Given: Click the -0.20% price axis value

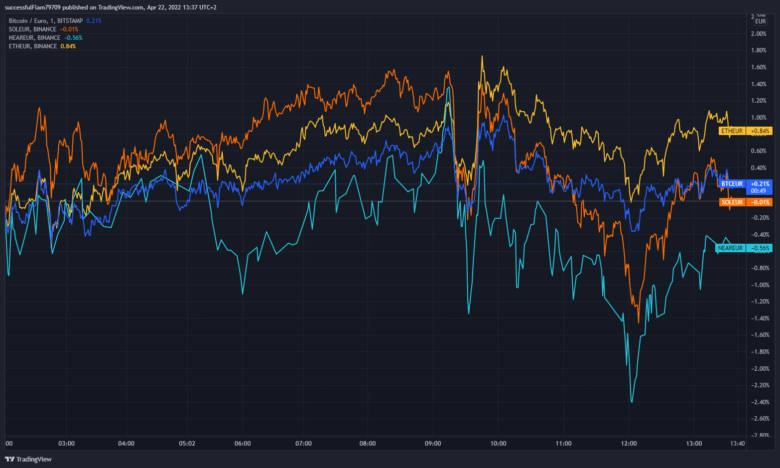Looking at the screenshot, I should (760, 218).
